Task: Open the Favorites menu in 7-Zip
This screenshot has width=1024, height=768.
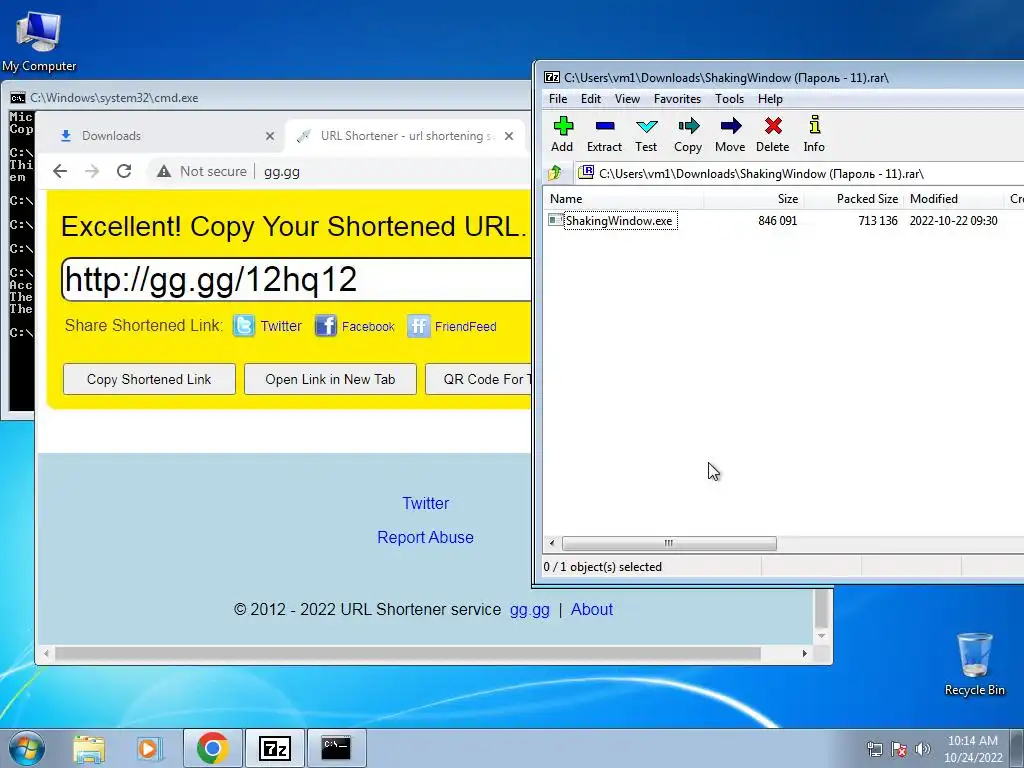Action: [677, 99]
